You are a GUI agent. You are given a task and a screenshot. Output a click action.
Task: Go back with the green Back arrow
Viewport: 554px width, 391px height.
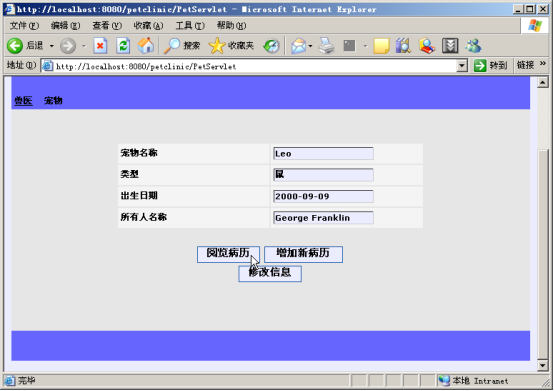click(15, 46)
